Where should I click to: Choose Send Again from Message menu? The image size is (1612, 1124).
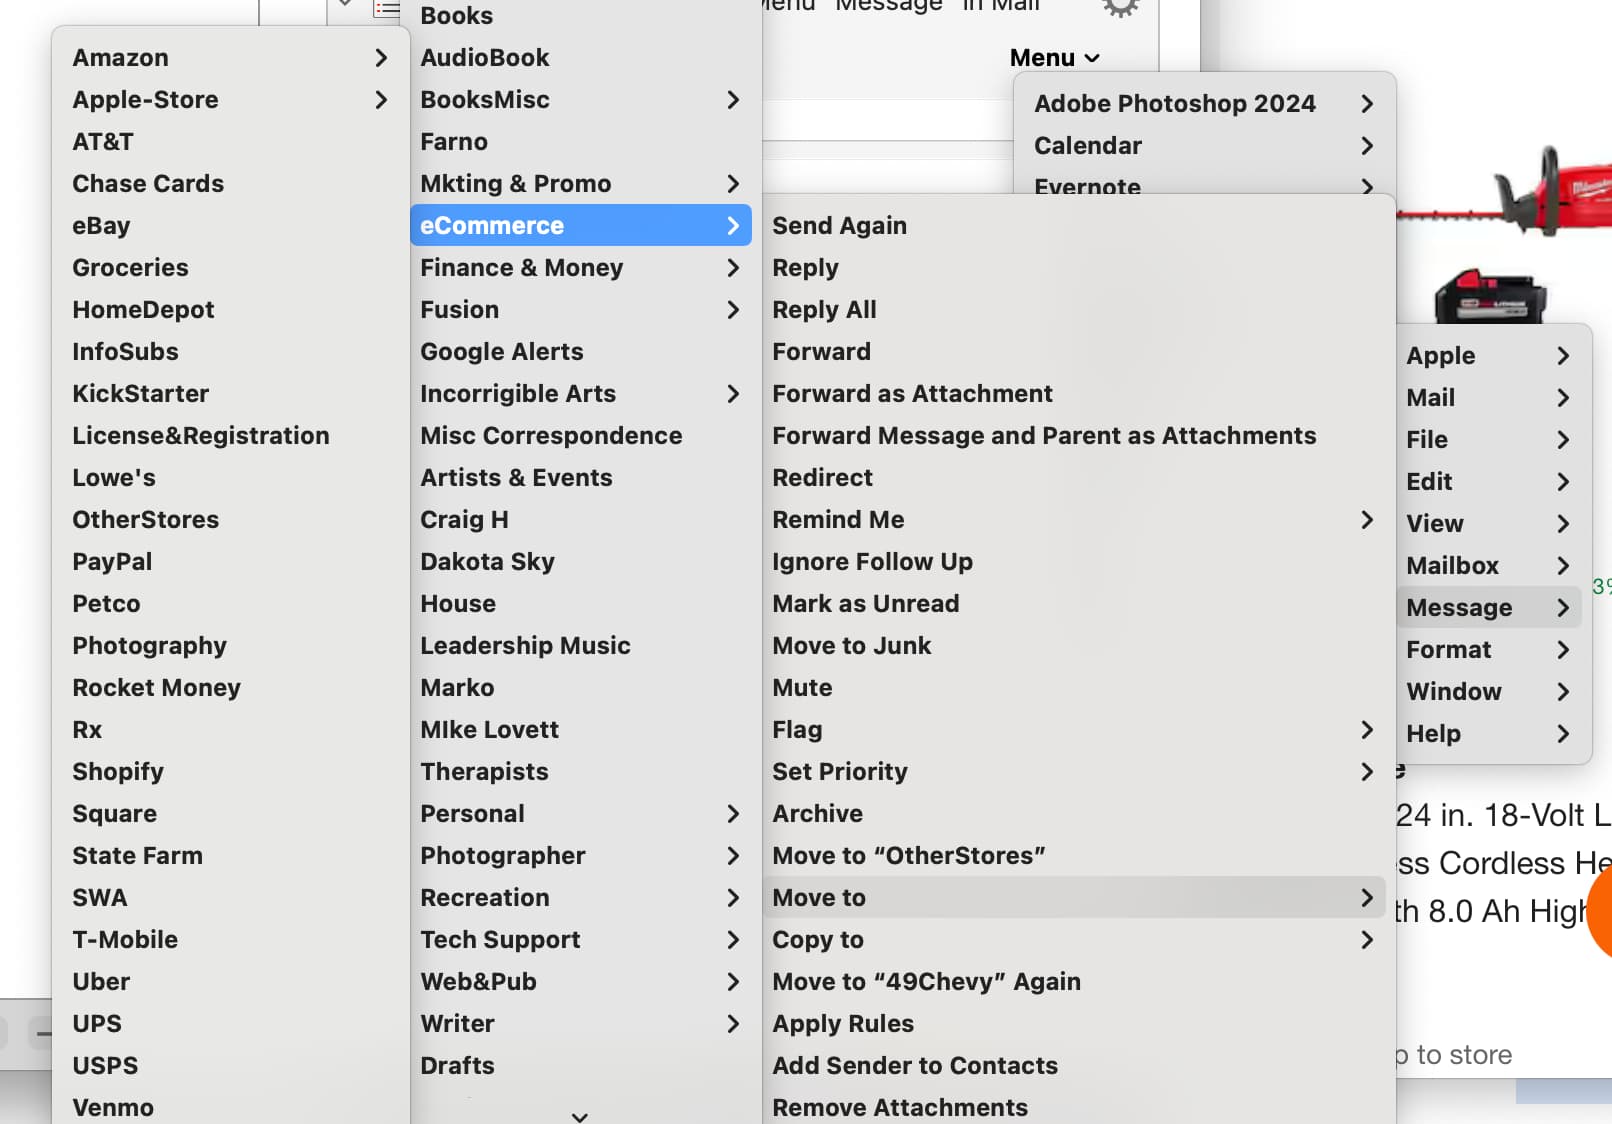coord(1074,226)
